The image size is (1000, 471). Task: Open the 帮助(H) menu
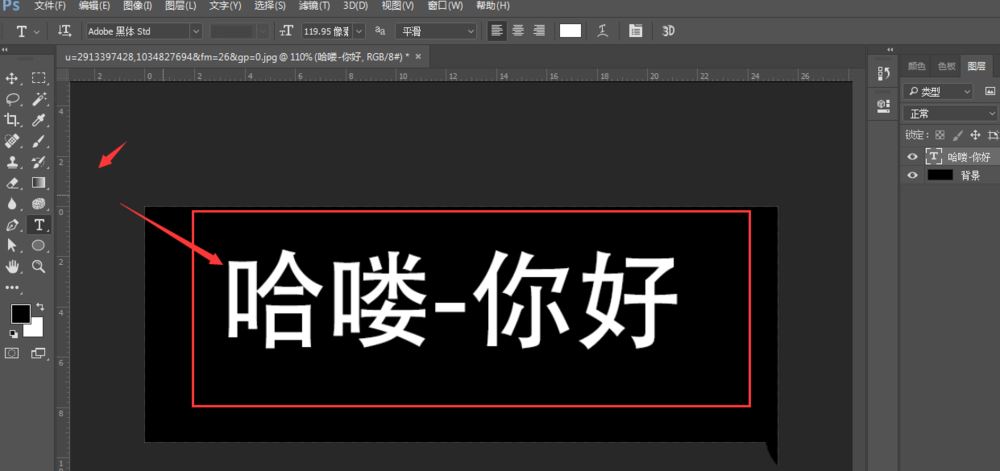click(x=493, y=6)
